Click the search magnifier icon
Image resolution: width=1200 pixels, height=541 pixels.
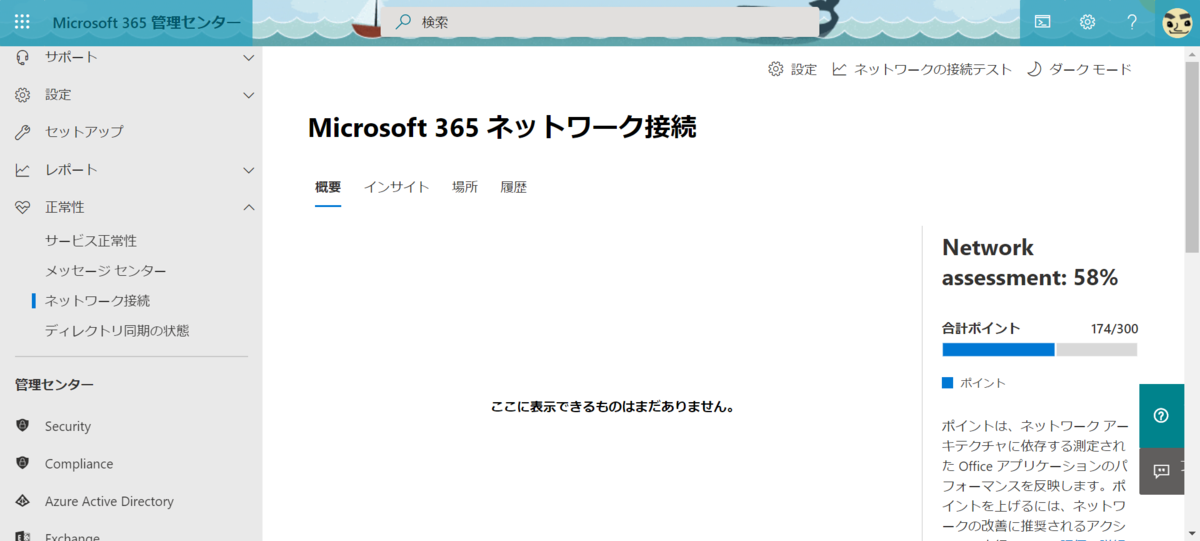click(x=404, y=22)
